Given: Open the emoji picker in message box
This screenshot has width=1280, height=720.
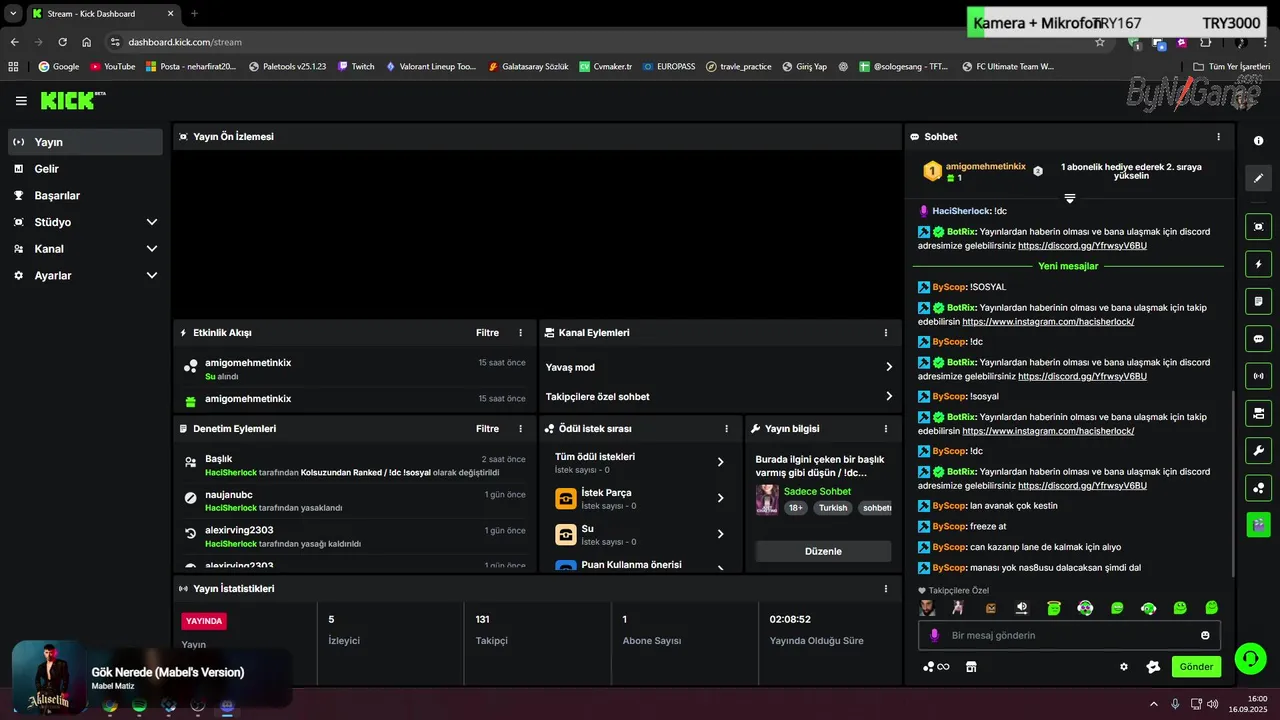Looking at the screenshot, I should click(1205, 635).
